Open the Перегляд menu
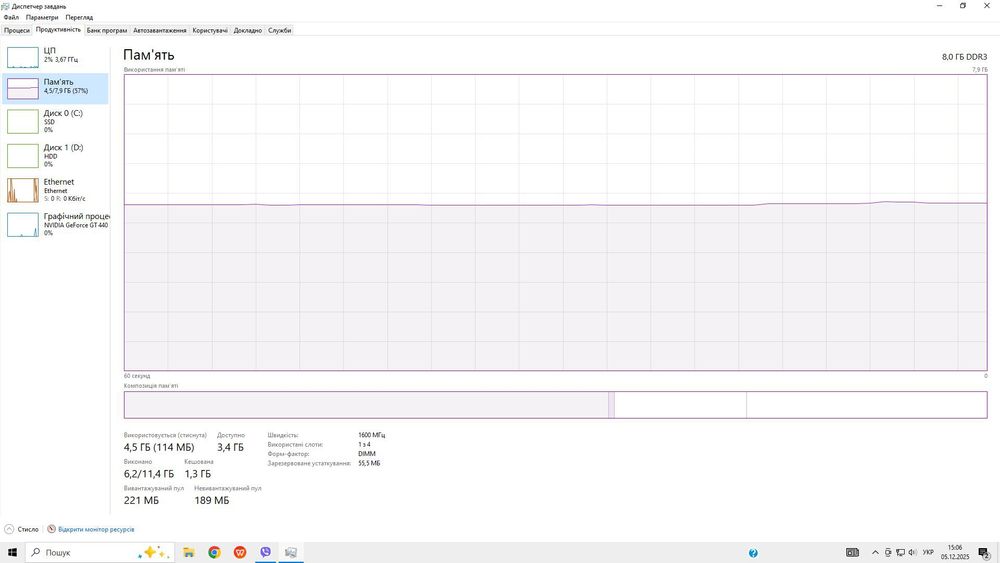The image size is (1000, 563). coord(79,17)
